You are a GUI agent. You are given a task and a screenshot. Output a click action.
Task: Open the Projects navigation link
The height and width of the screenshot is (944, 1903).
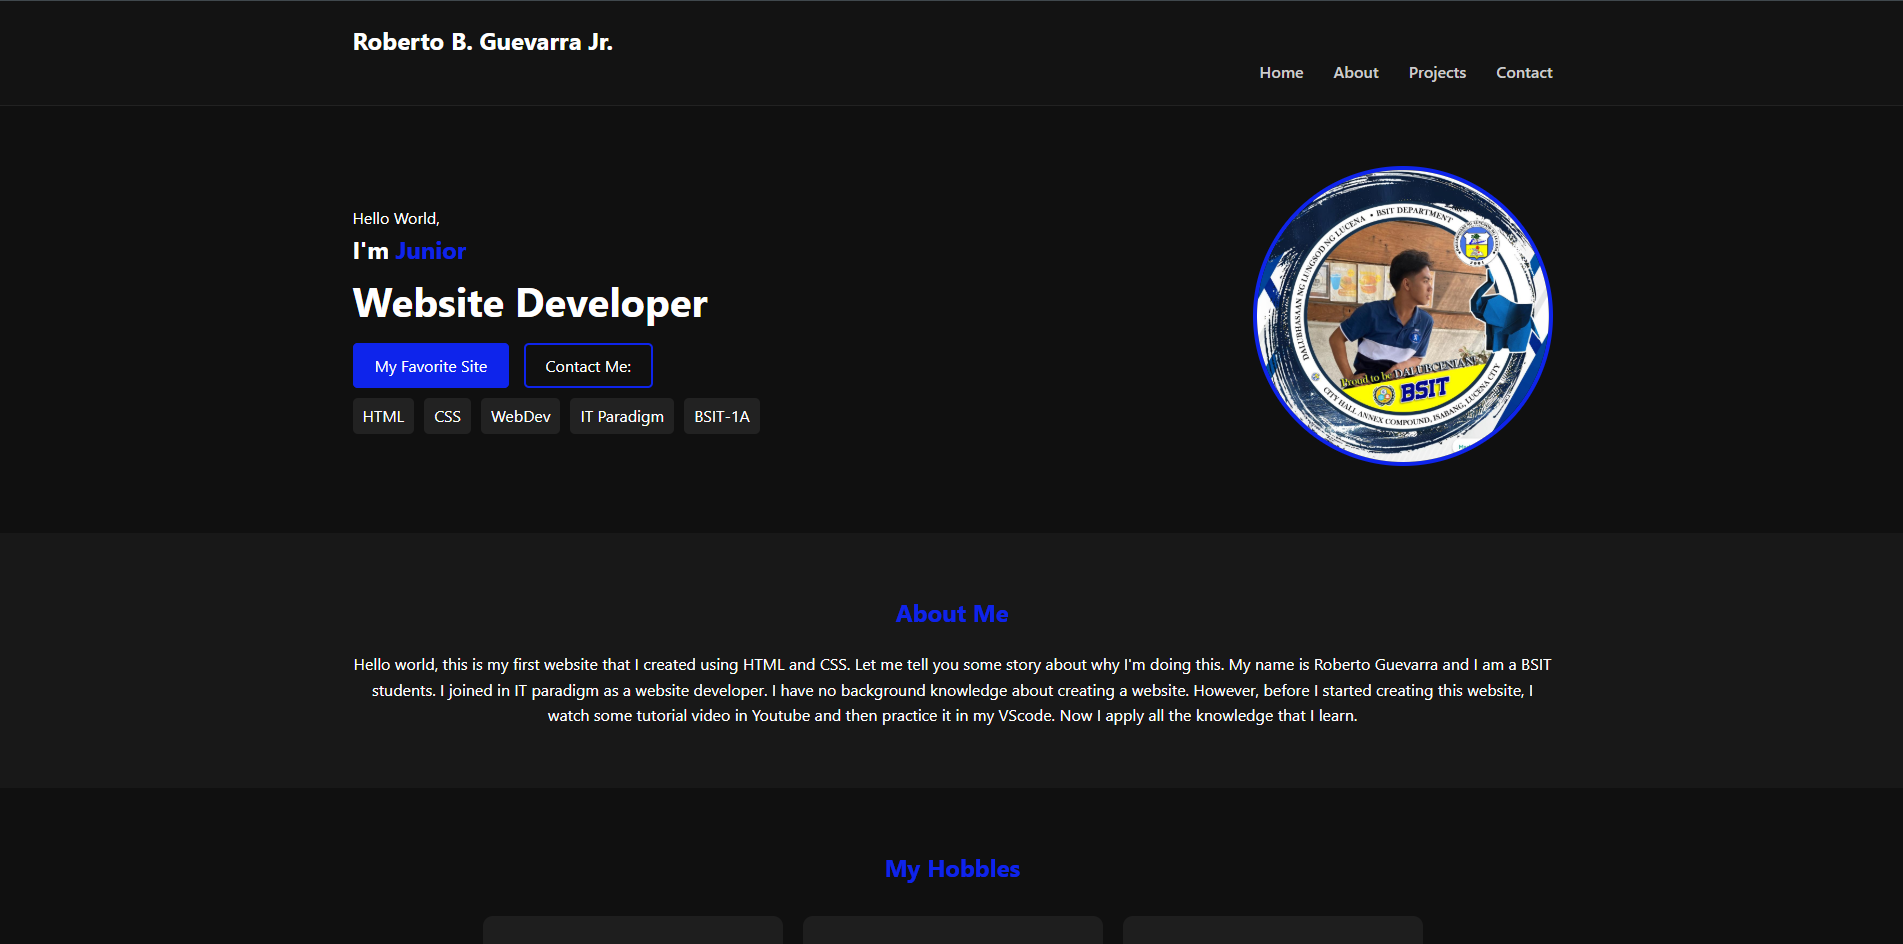click(1437, 72)
